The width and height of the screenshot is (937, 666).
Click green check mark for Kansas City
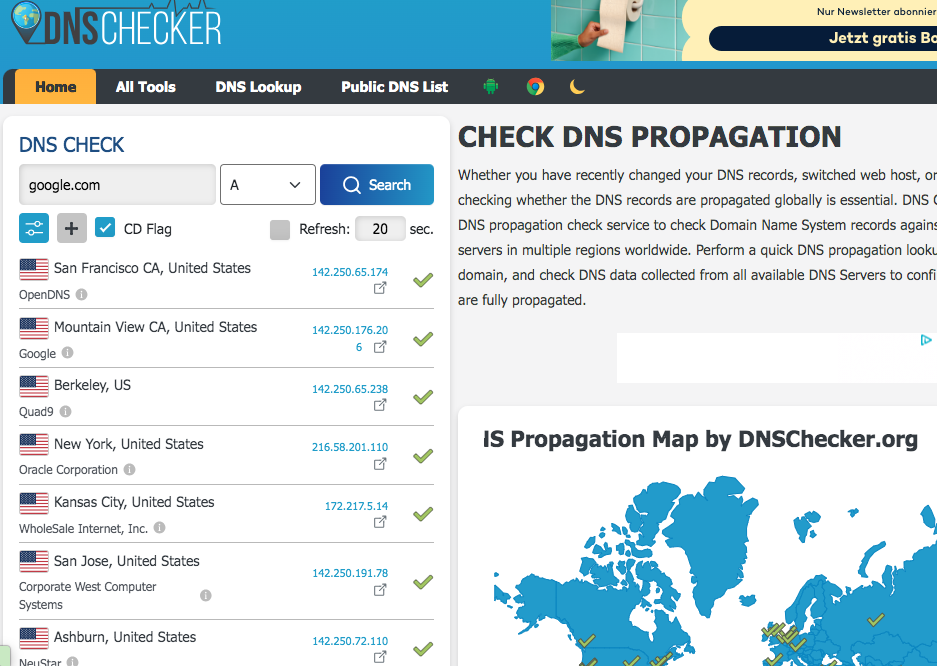(x=423, y=514)
